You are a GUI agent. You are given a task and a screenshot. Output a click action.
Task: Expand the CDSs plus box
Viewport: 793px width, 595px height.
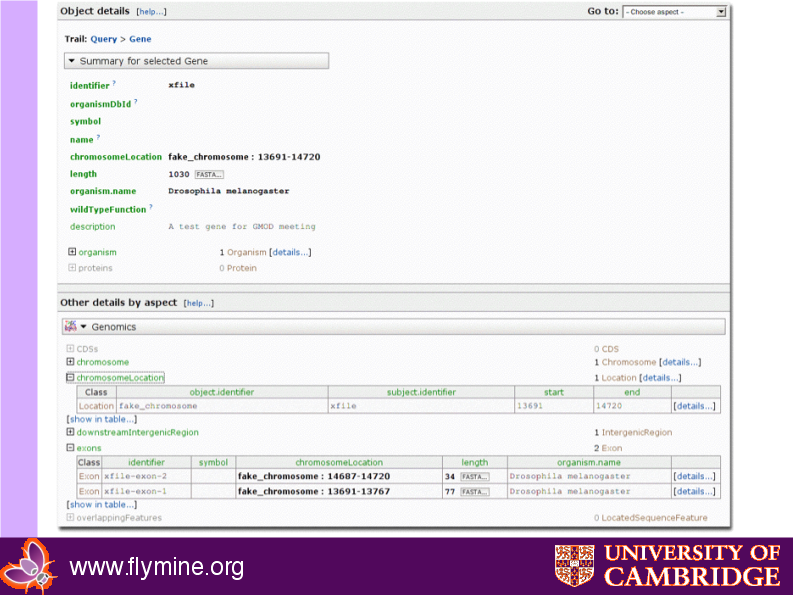[x=70, y=348]
